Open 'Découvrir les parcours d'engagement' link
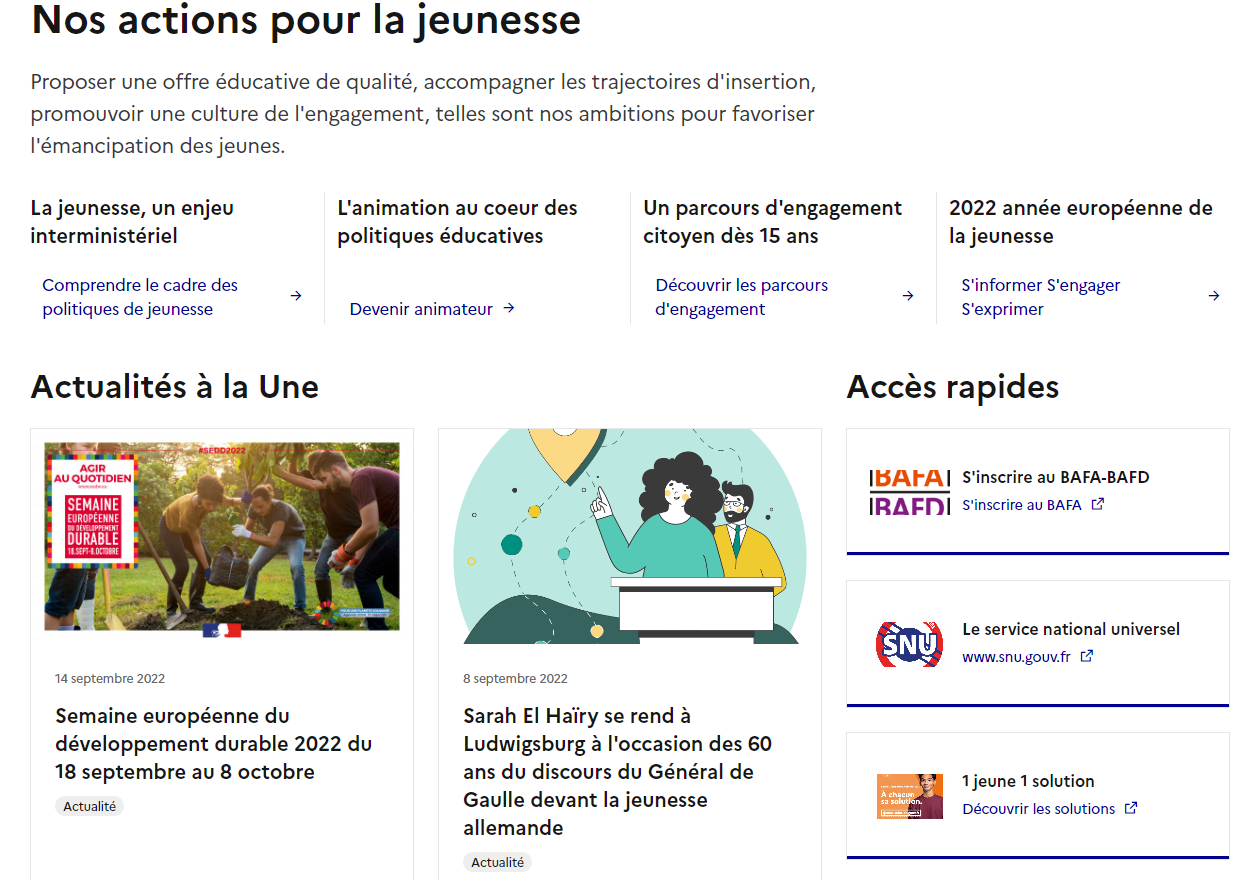 point(742,297)
